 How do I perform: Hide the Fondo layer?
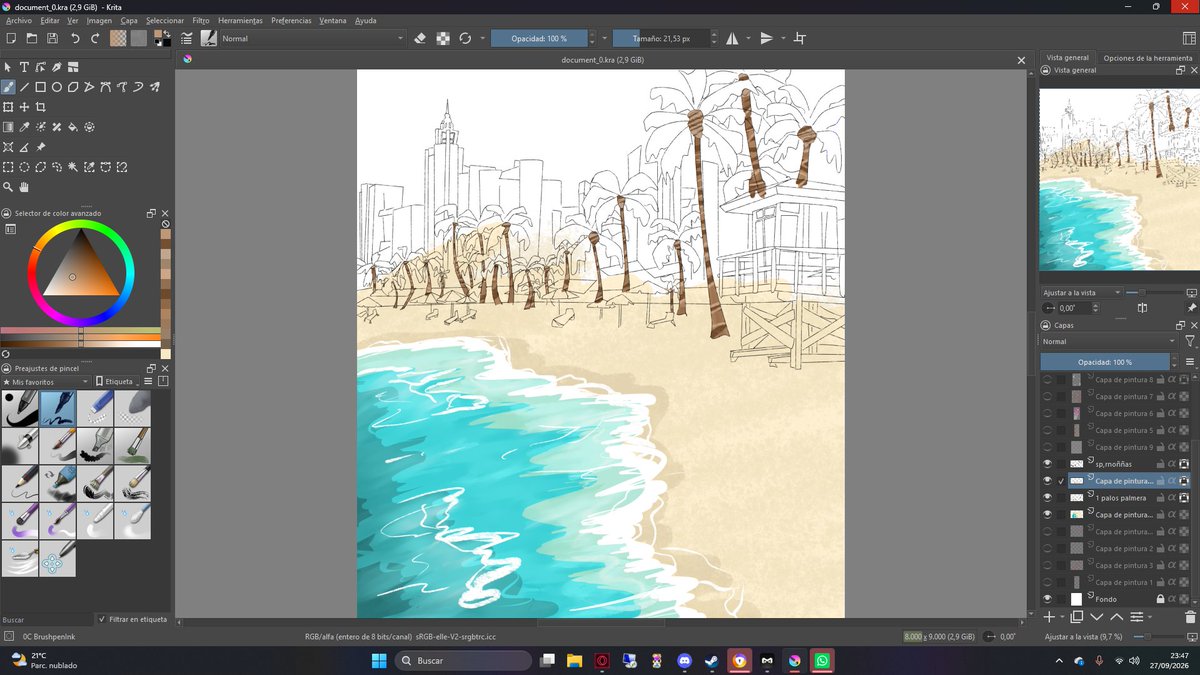1047,599
